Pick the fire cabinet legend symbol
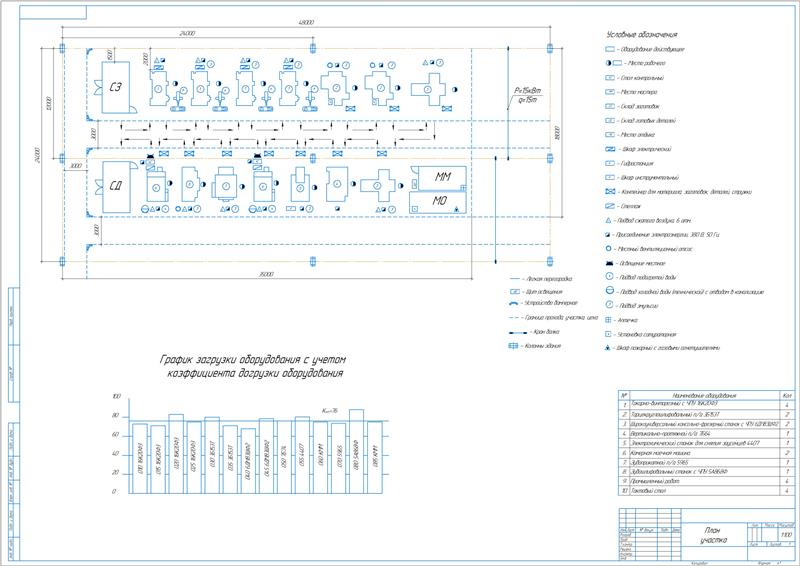This screenshot has height=566, width=800. pyautogui.click(x=608, y=348)
